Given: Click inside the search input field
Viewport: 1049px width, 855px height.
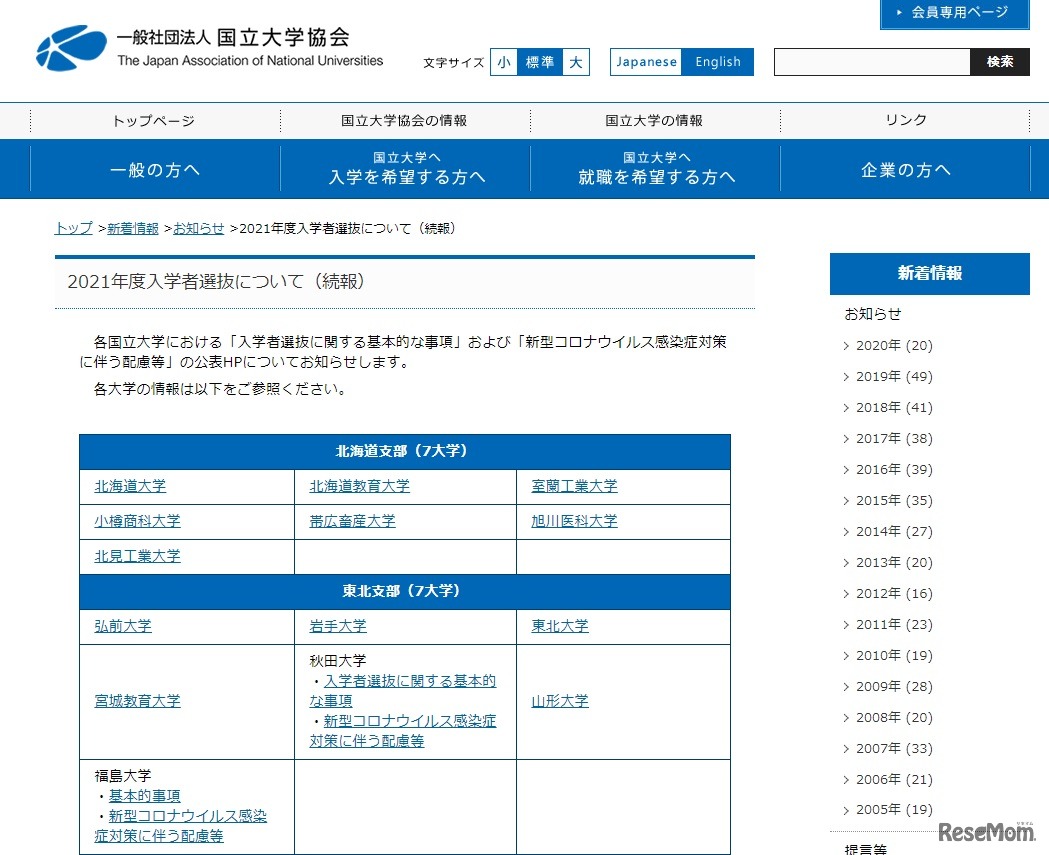Looking at the screenshot, I should pyautogui.click(x=870, y=61).
